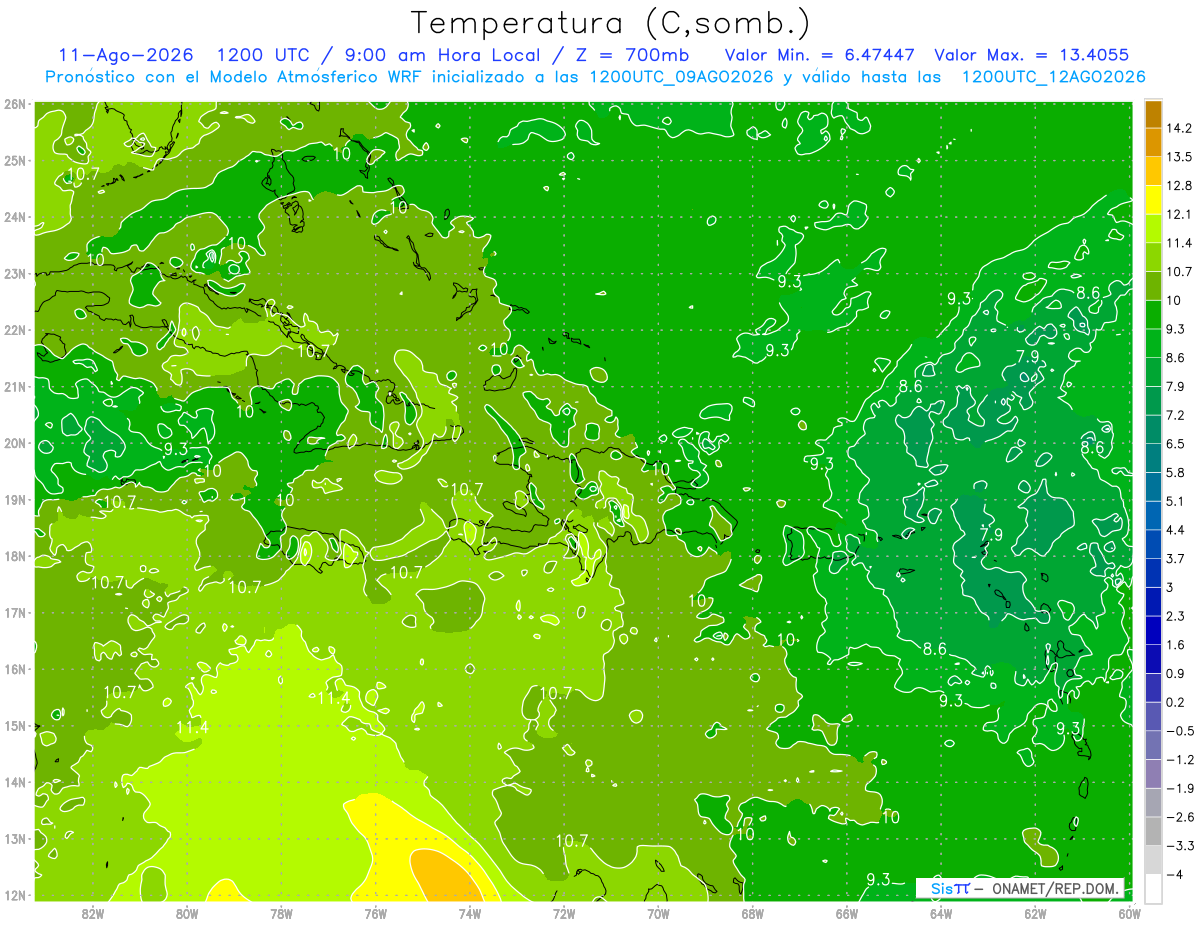Click 'Valor Min. = 6.47447' in header

(820, 55)
